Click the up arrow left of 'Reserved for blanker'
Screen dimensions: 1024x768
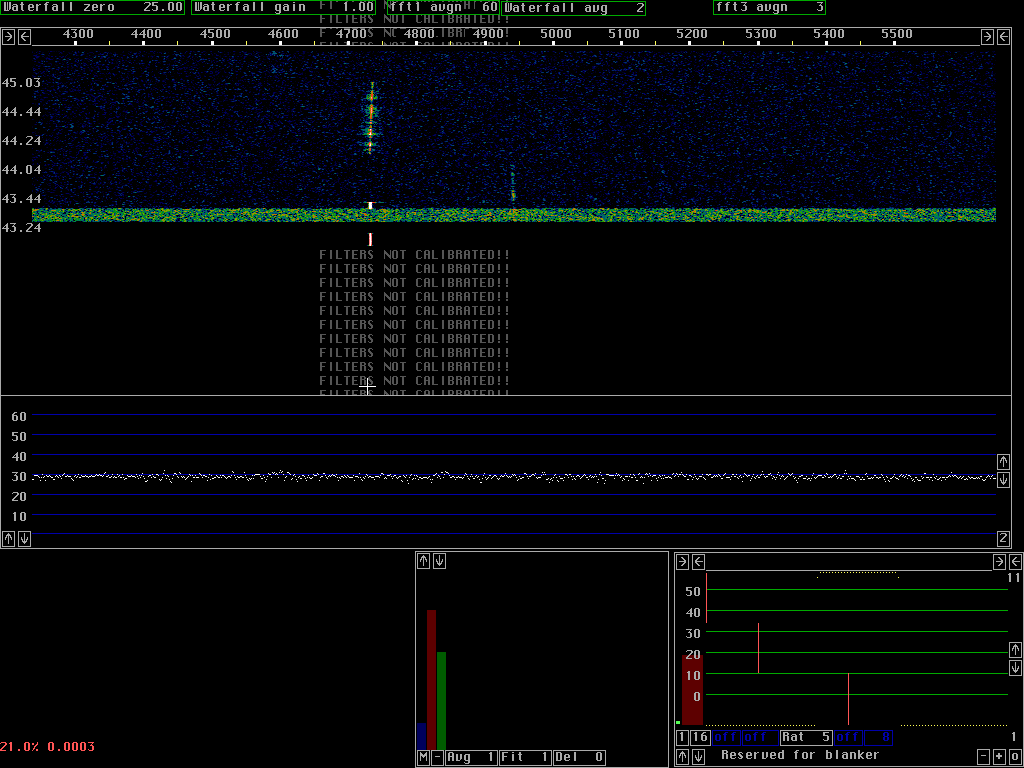[x=682, y=757]
